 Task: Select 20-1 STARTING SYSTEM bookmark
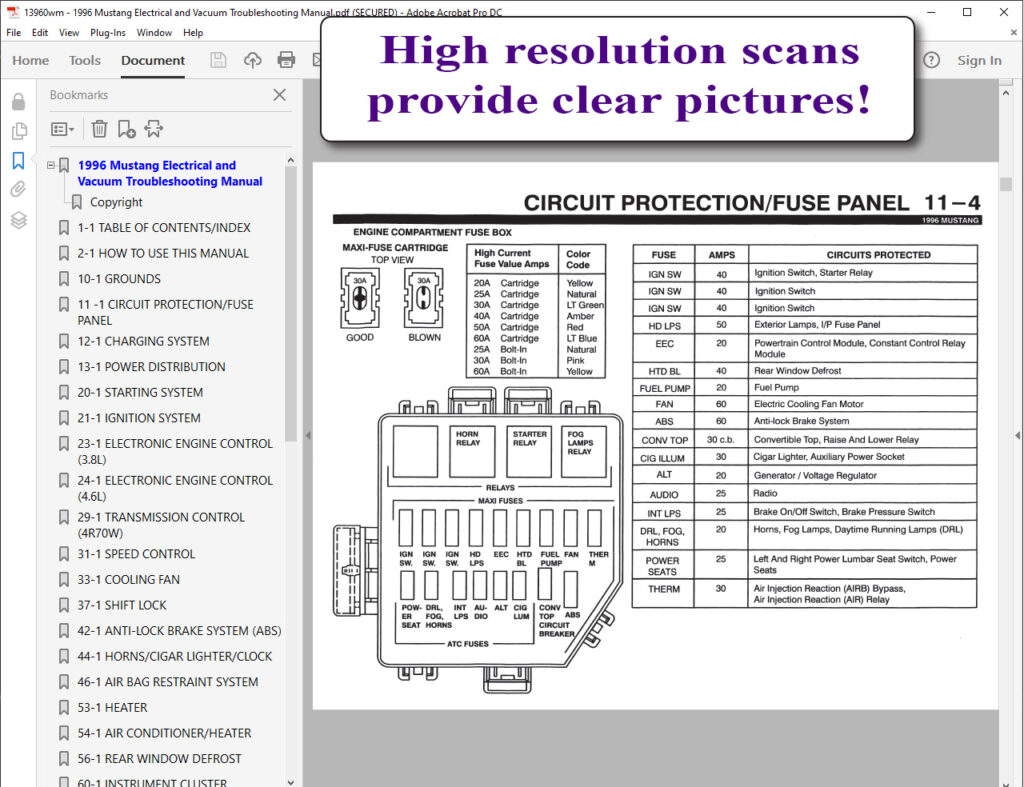pos(140,393)
